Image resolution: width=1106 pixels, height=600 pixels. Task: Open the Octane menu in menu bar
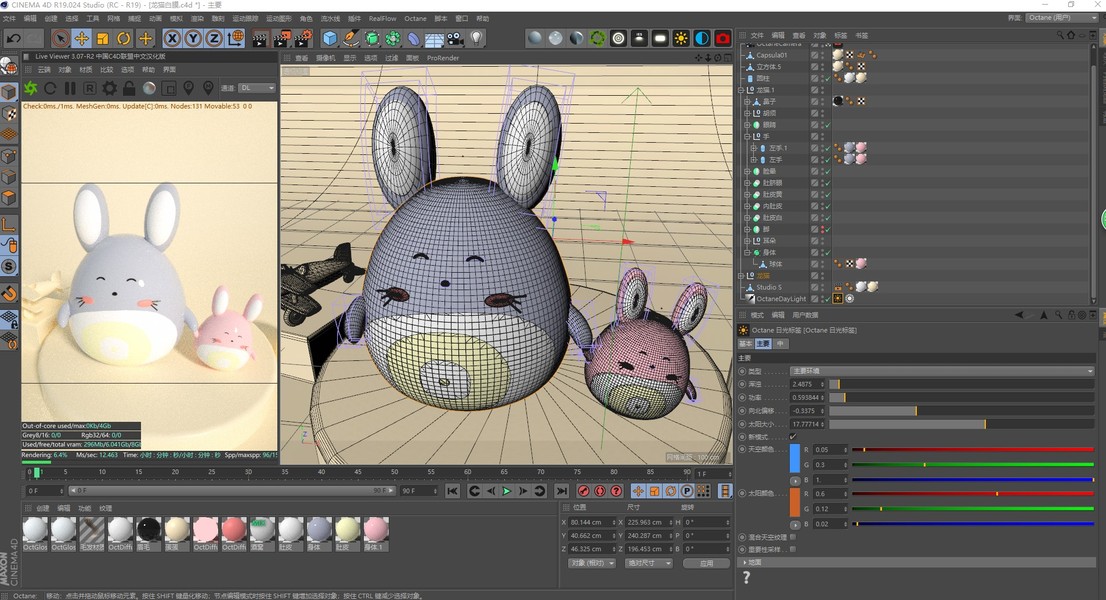click(x=415, y=18)
